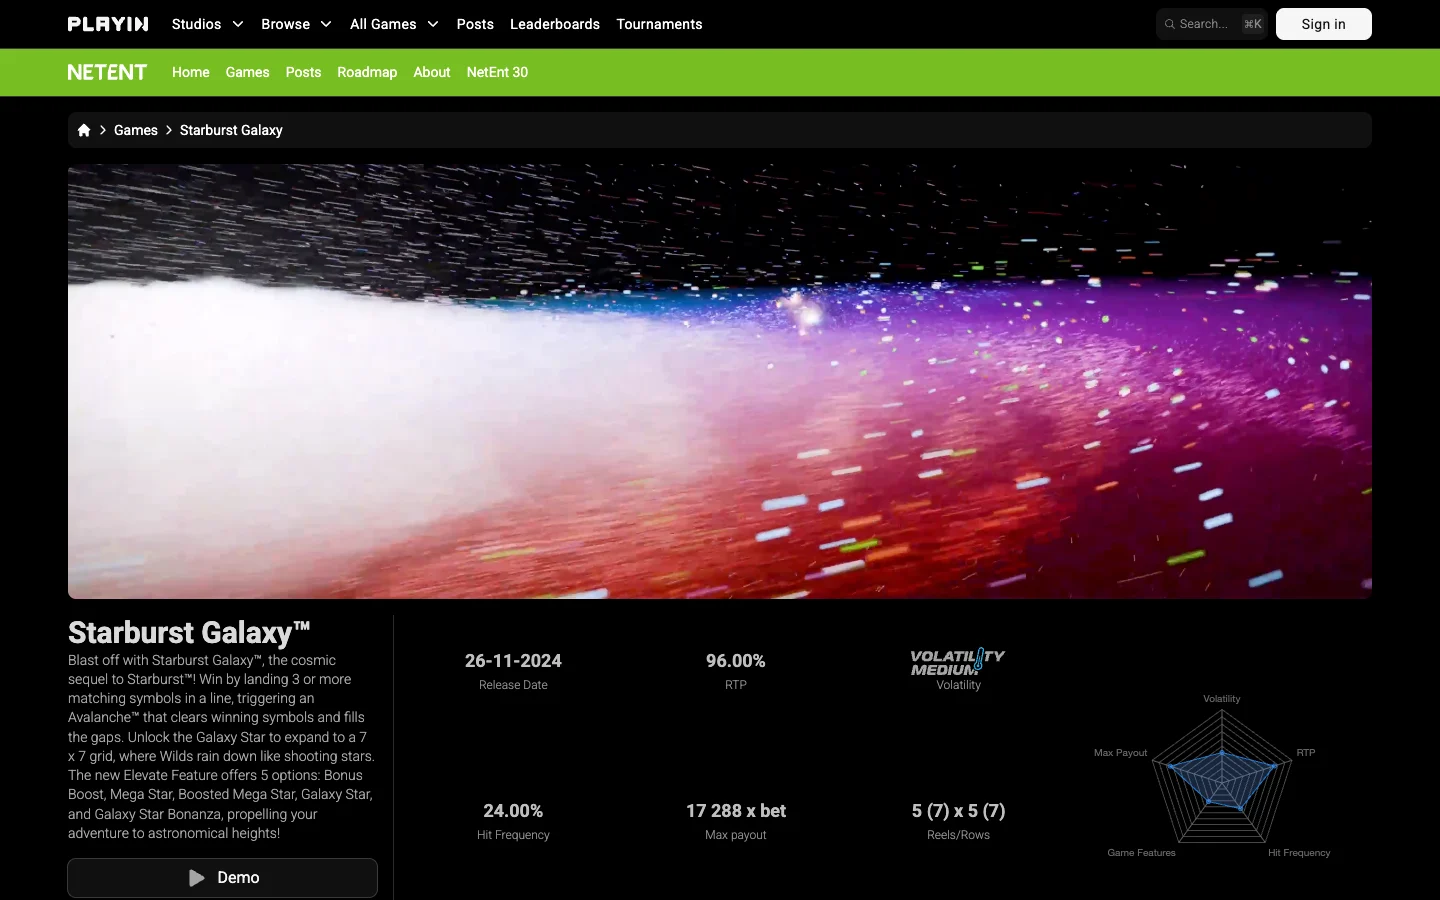The image size is (1440, 900).
Task: Click the Starburst Galaxy™ title
Action: click(x=189, y=632)
